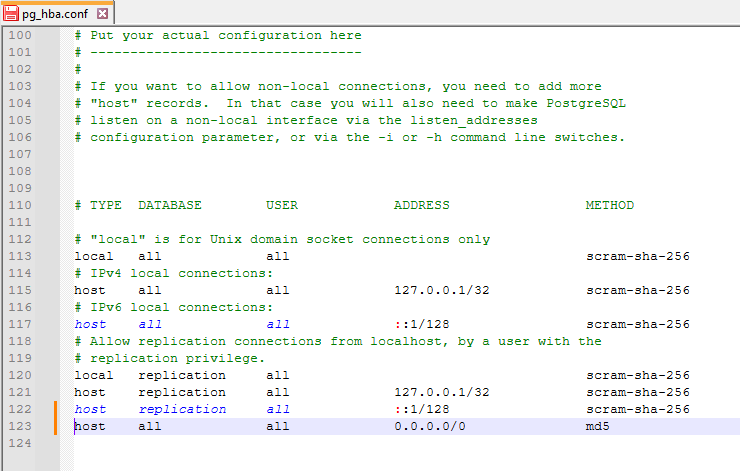740x471 pixels.
Task: Click the unsaved disk icon on tab
Action: (x=11, y=13)
